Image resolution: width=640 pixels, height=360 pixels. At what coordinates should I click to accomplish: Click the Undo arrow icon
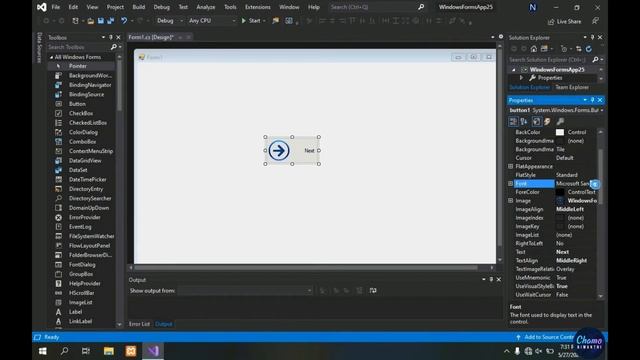tap(124, 21)
